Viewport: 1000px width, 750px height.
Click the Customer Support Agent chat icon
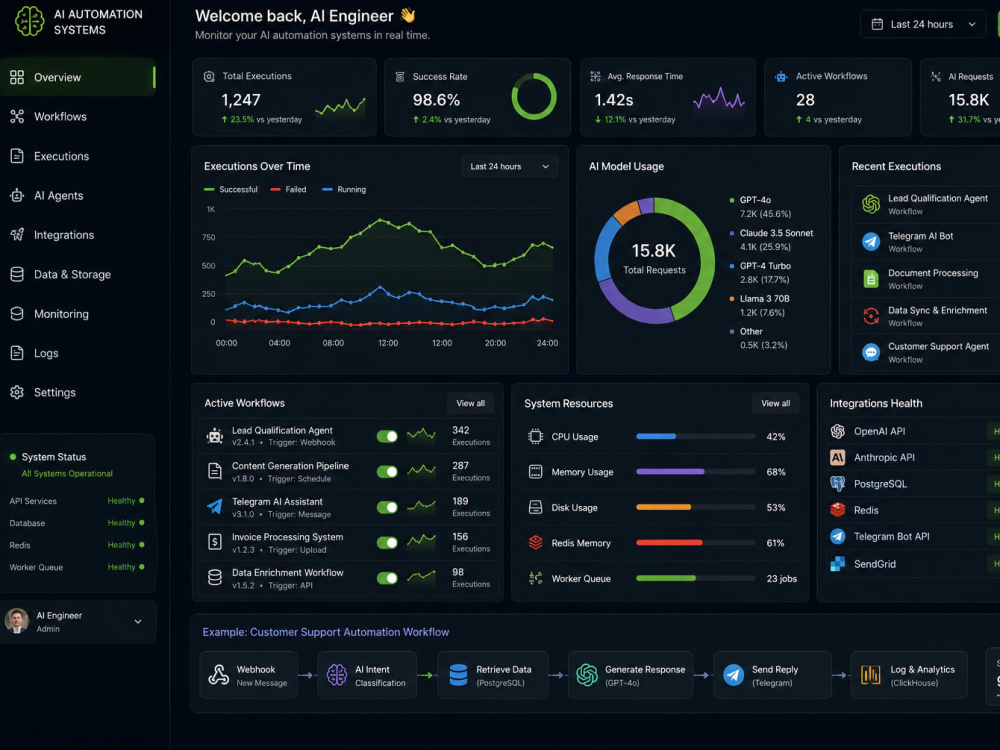coord(871,352)
